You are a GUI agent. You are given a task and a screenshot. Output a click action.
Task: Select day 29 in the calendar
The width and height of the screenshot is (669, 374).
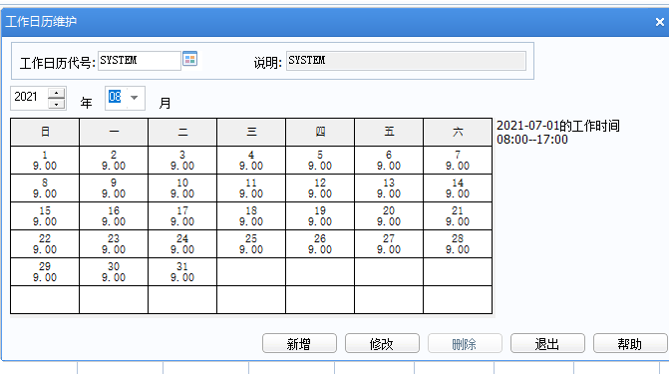point(45,272)
